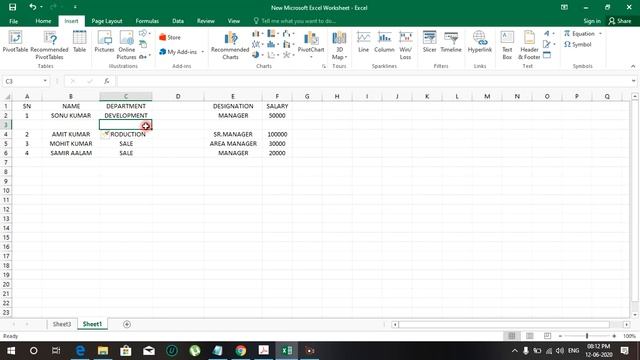Insert a Text Box

pos(507,45)
